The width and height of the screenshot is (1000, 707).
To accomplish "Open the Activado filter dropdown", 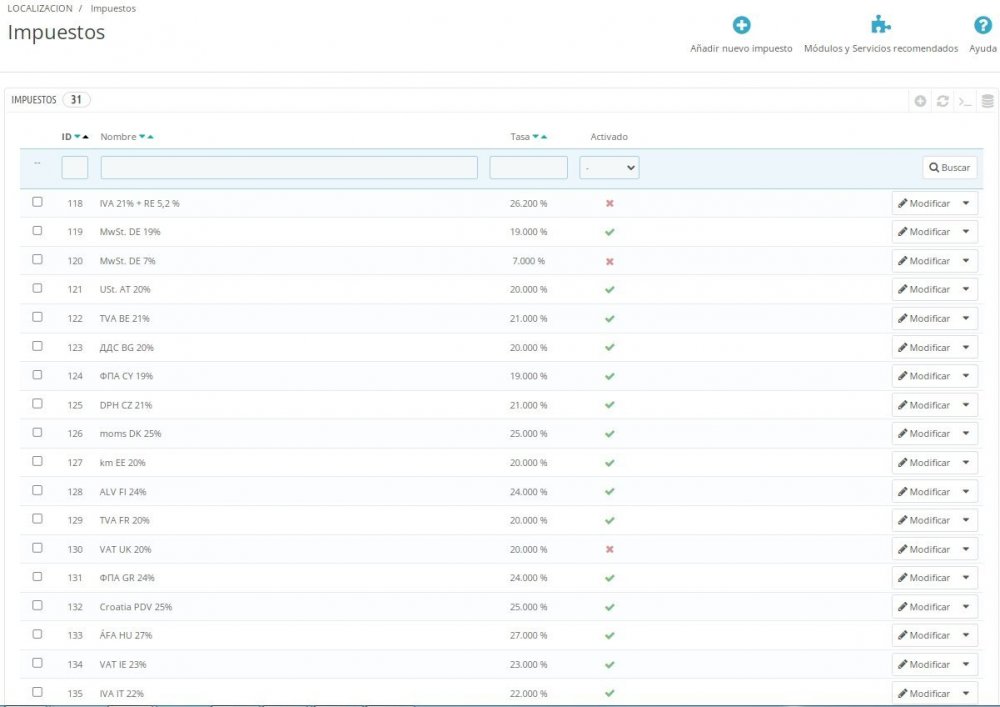I will [609, 167].
